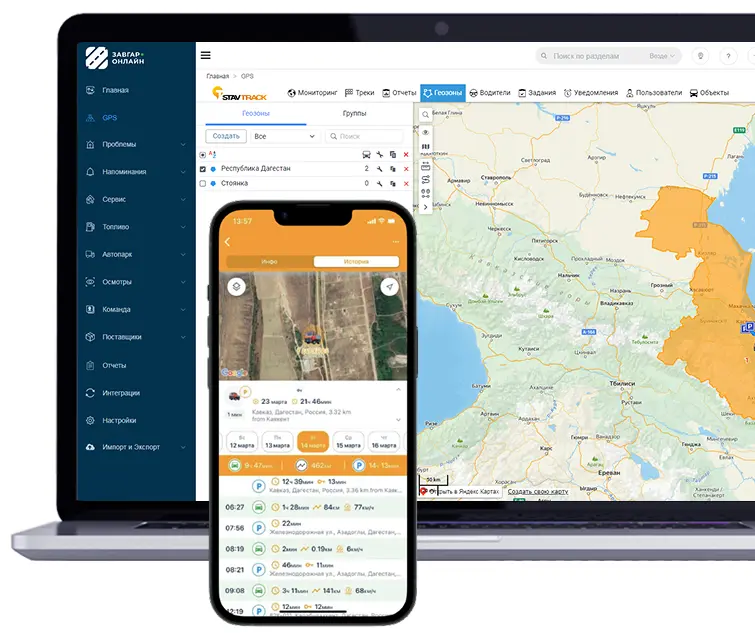Uncheck the Республика Дагестан checkbox
The height and width of the screenshot is (633, 755).
pyautogui.click(x=203, y=169)
